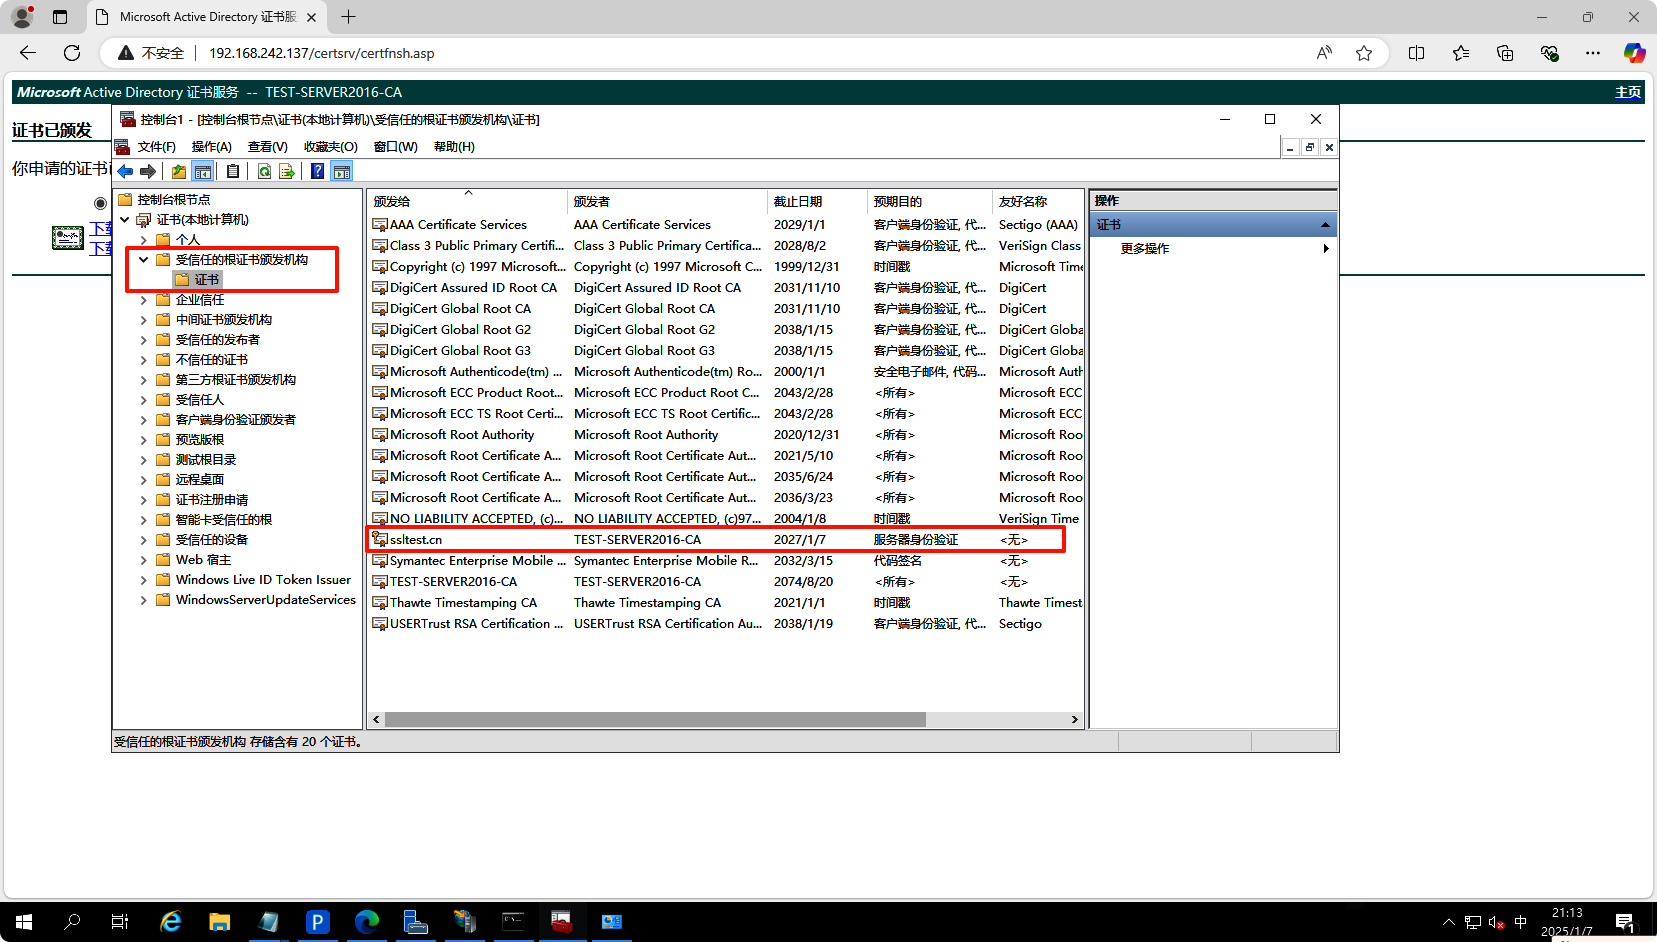
Task: Open the 操作(A) menu
Action: click(x=212, y=147)
